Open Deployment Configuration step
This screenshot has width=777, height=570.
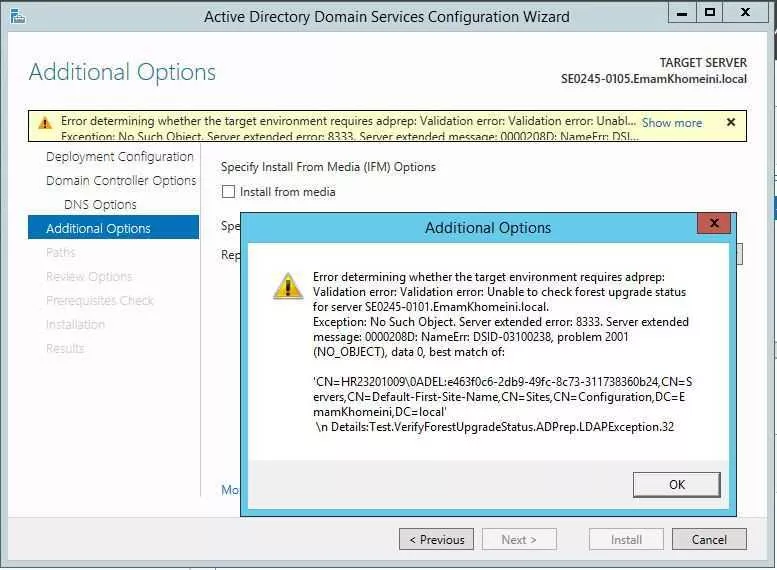(119, 157)
